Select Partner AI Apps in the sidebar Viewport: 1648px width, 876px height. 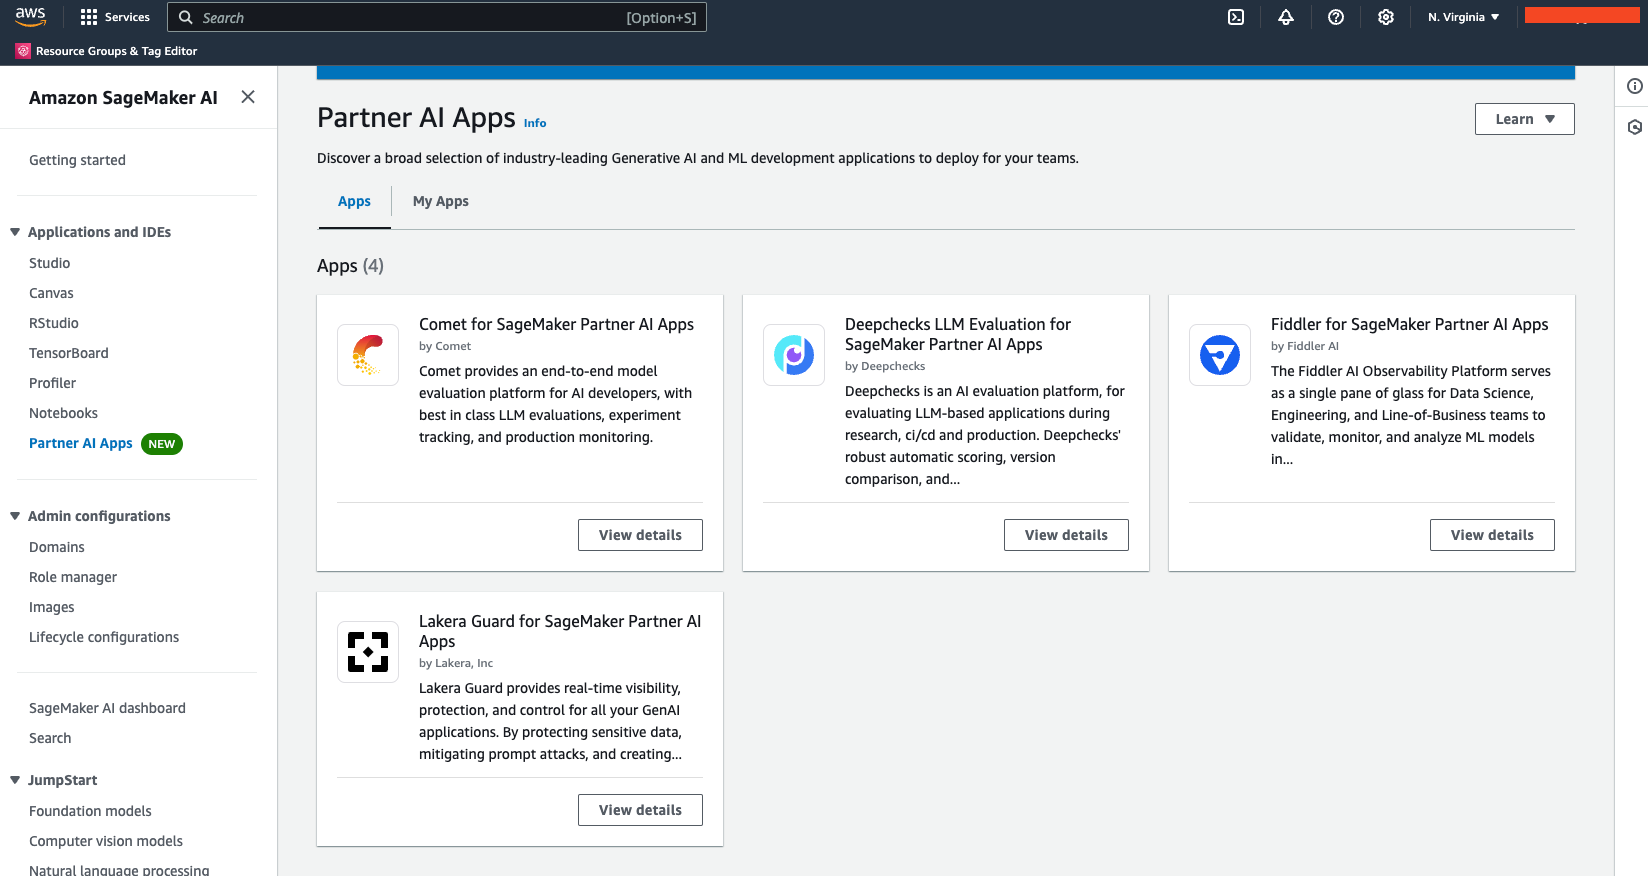click(x=81, y=443)
